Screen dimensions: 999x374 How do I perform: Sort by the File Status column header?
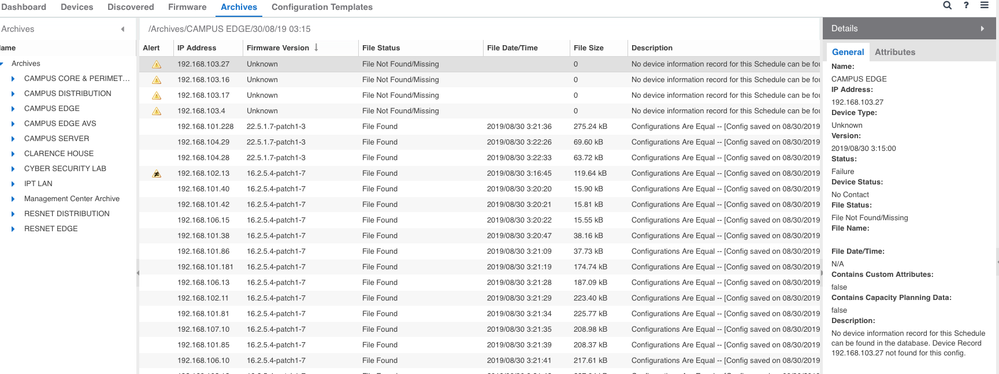click(x=420, y=48)
